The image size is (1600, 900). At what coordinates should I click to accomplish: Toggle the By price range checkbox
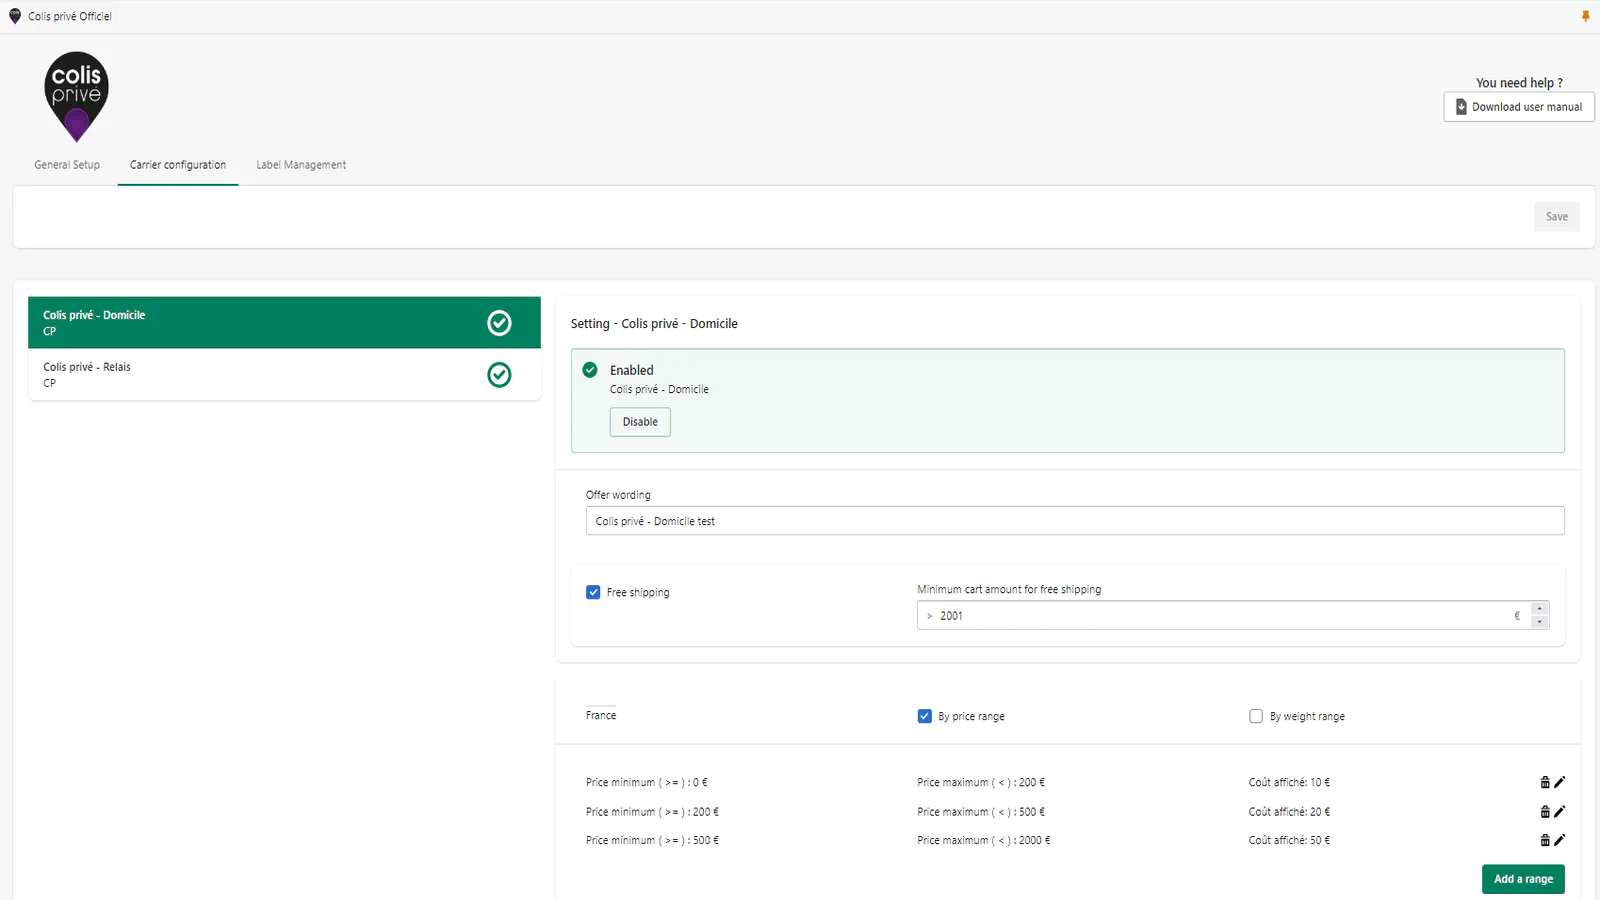click(x=924, y=716)
